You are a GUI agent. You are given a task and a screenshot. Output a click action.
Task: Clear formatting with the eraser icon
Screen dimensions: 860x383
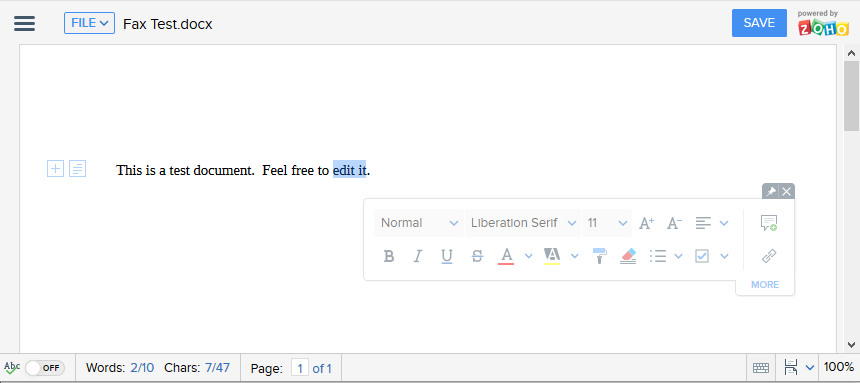[x=628, y=256]
